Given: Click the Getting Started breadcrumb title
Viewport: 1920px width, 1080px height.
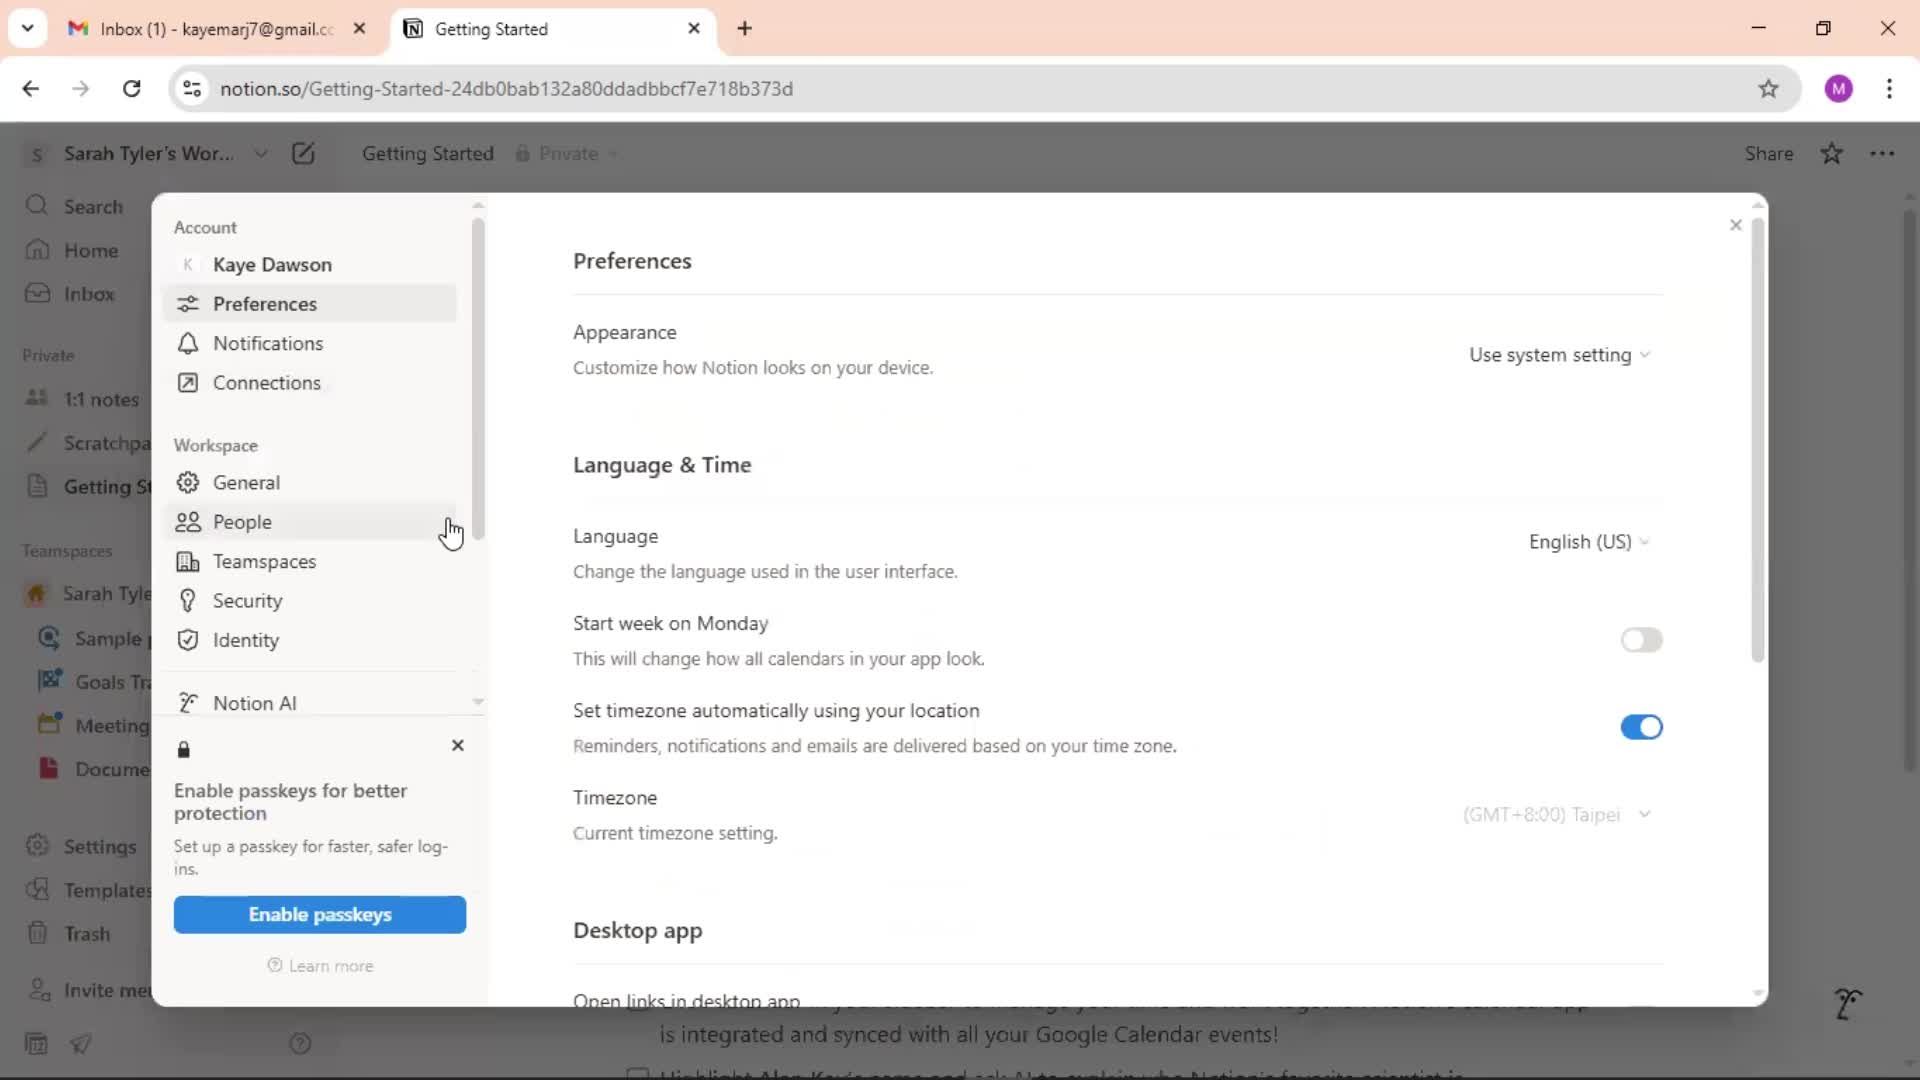Looking at the screenshot, I should pyautogui.click(x=427, y=153).
